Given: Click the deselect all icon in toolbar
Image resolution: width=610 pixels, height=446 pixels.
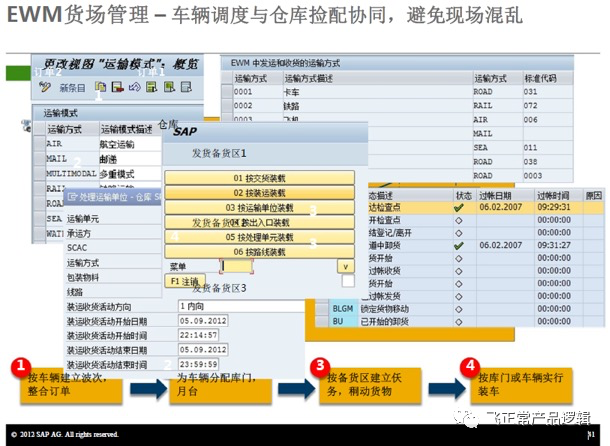Looking at the screenshot, I should 186,87.
